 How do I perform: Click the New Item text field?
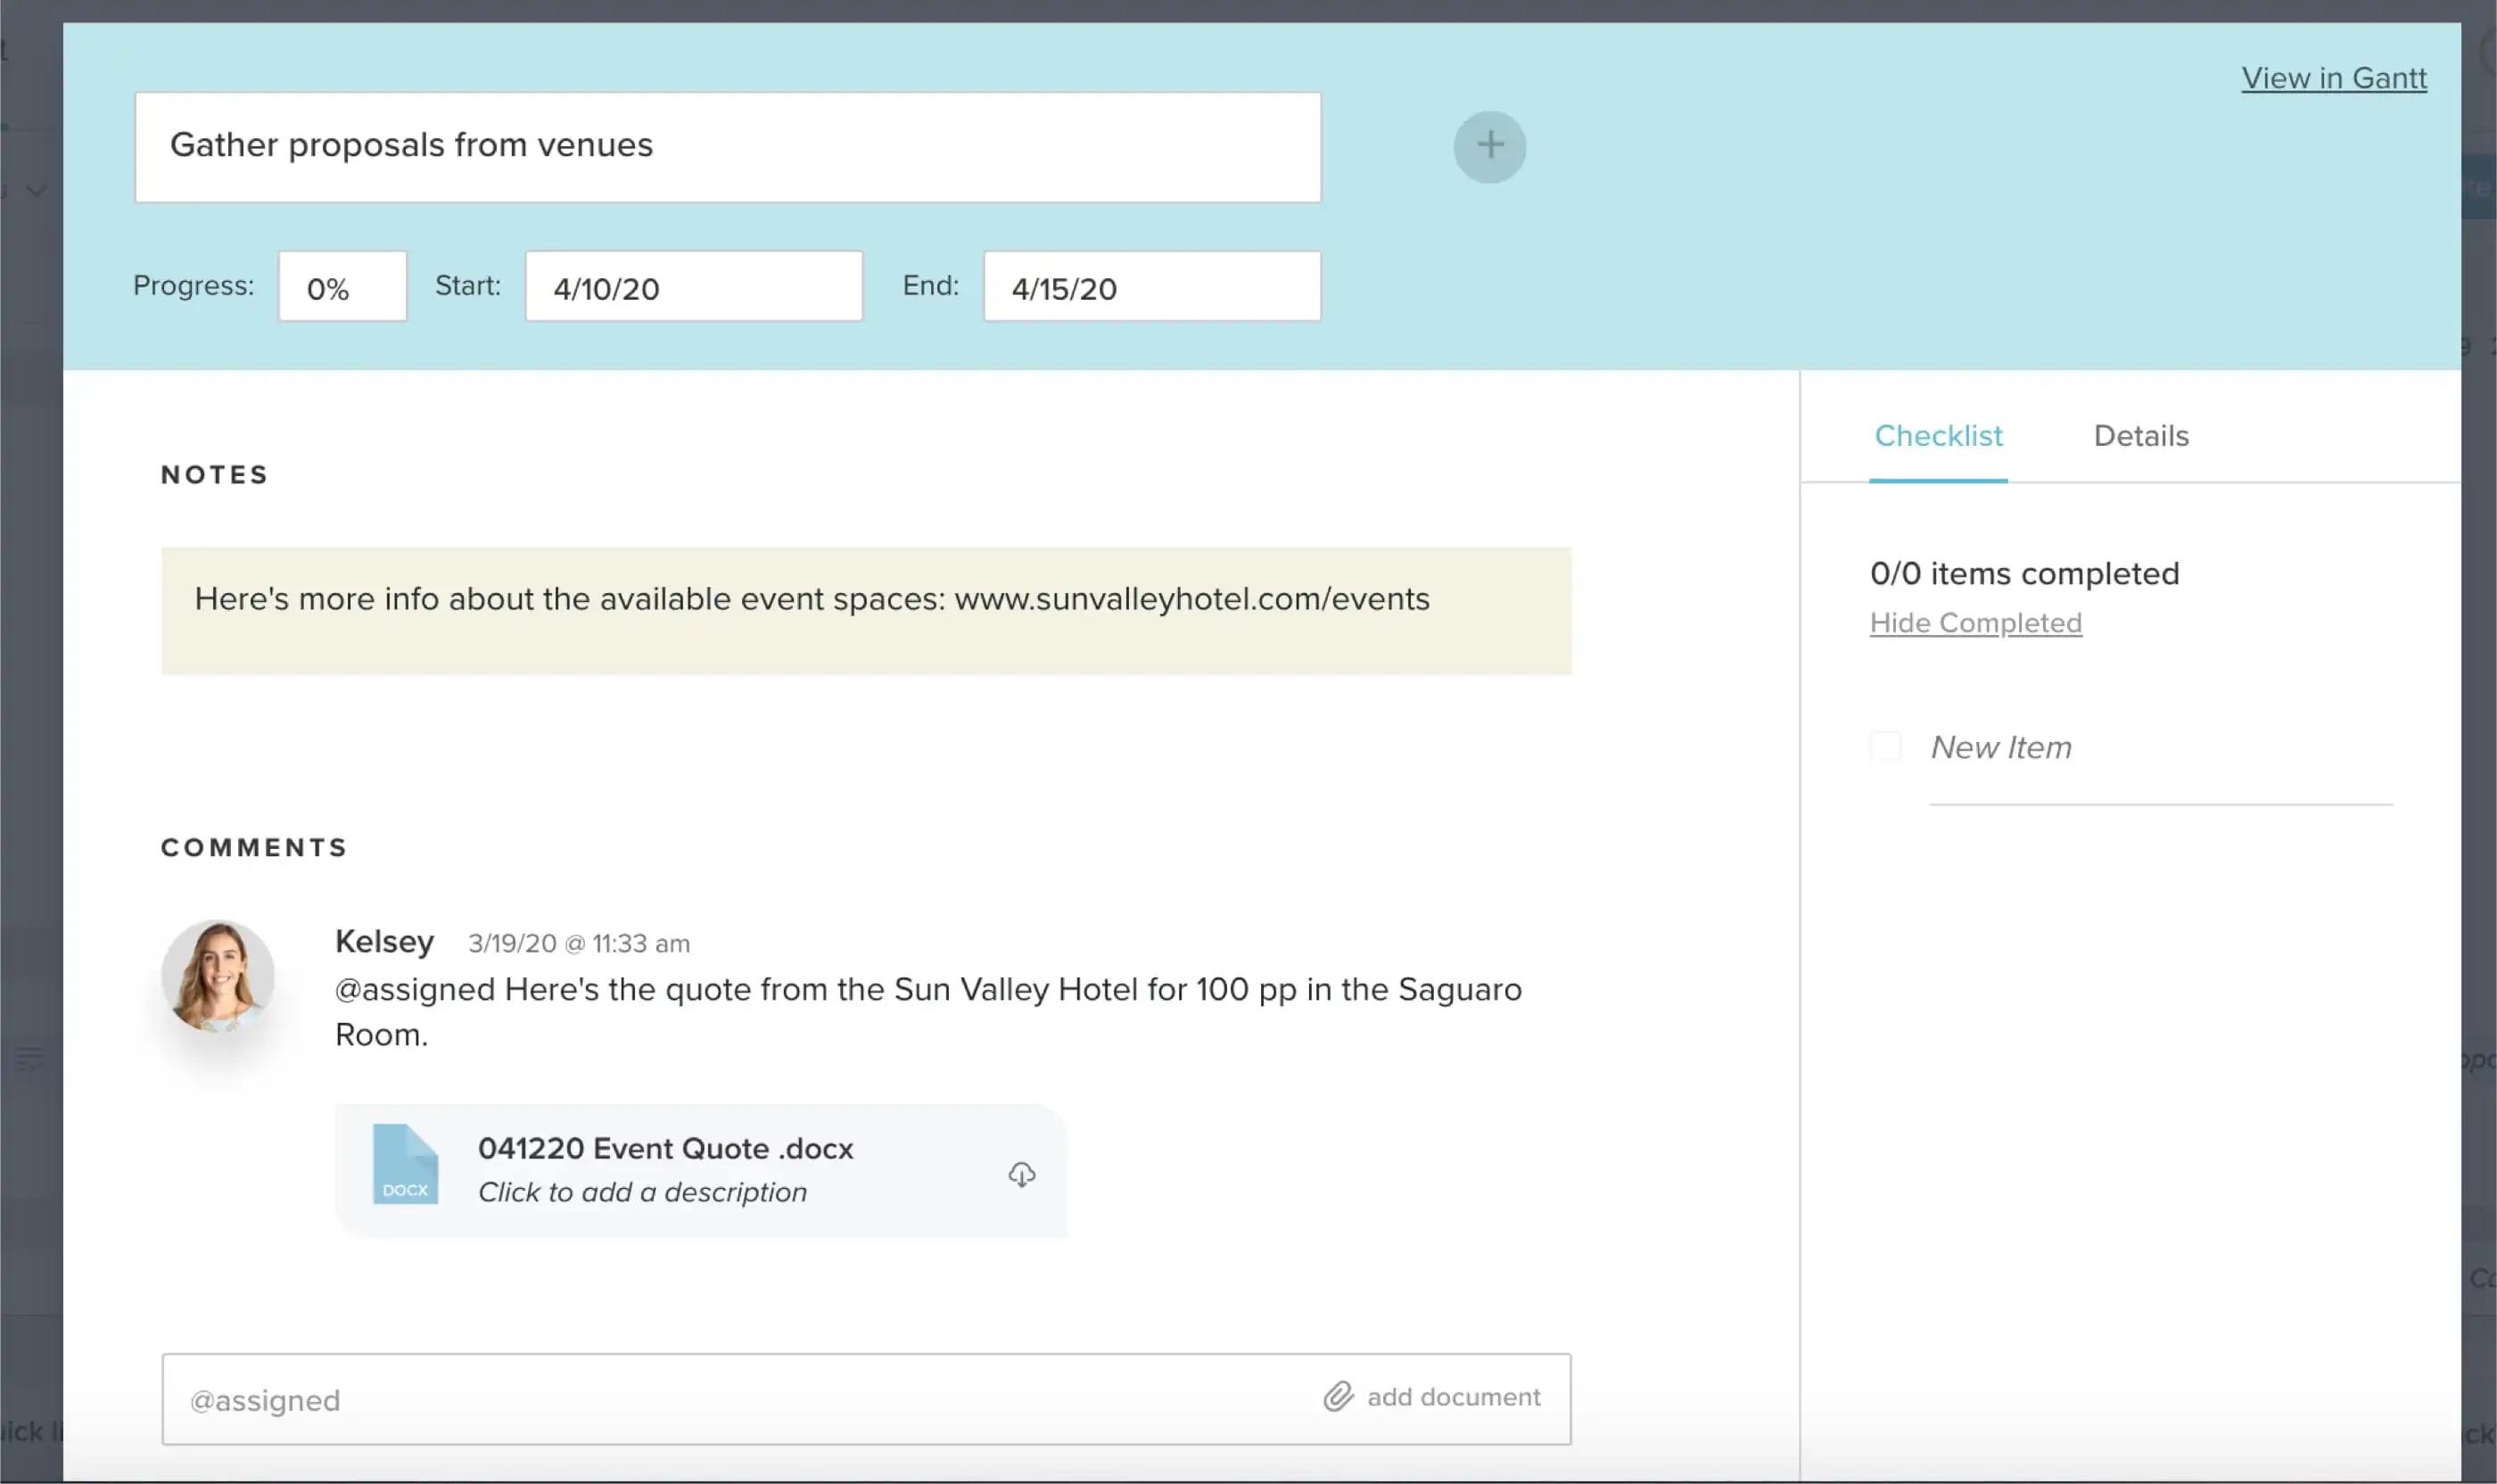tap(2160, 748)
